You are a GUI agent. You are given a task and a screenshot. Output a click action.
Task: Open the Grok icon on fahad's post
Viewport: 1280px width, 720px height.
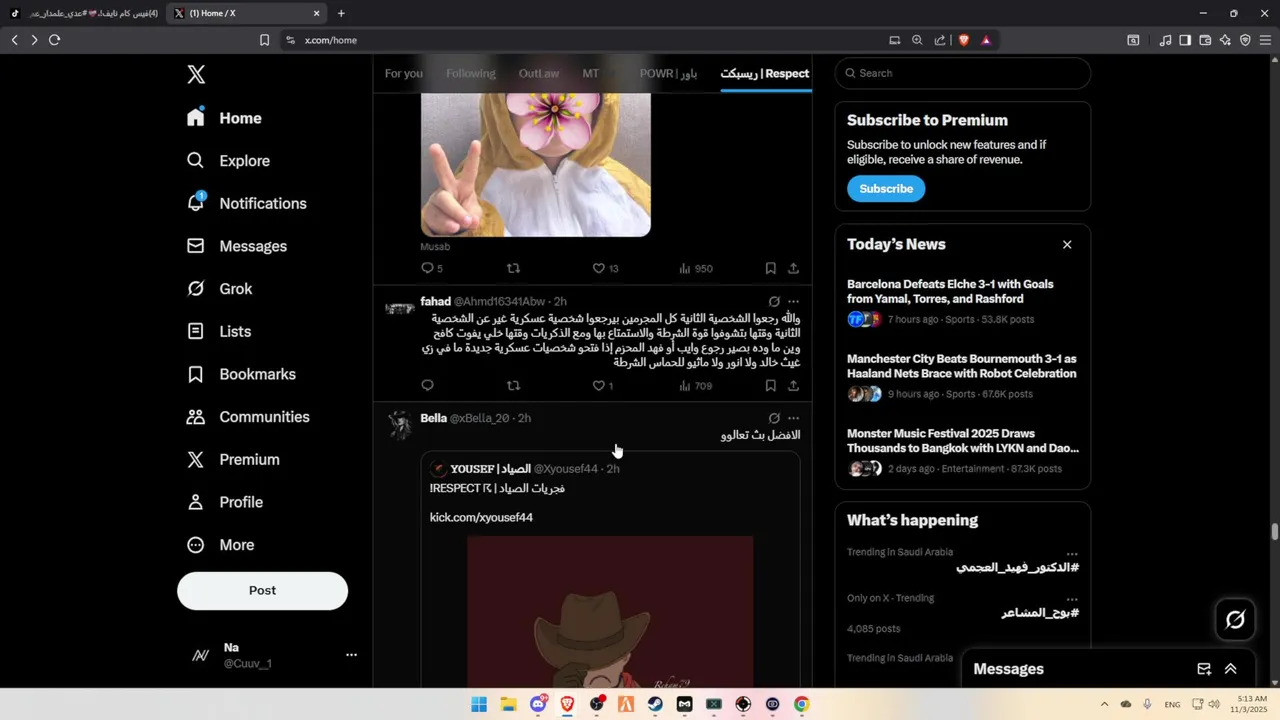(773, 301)
